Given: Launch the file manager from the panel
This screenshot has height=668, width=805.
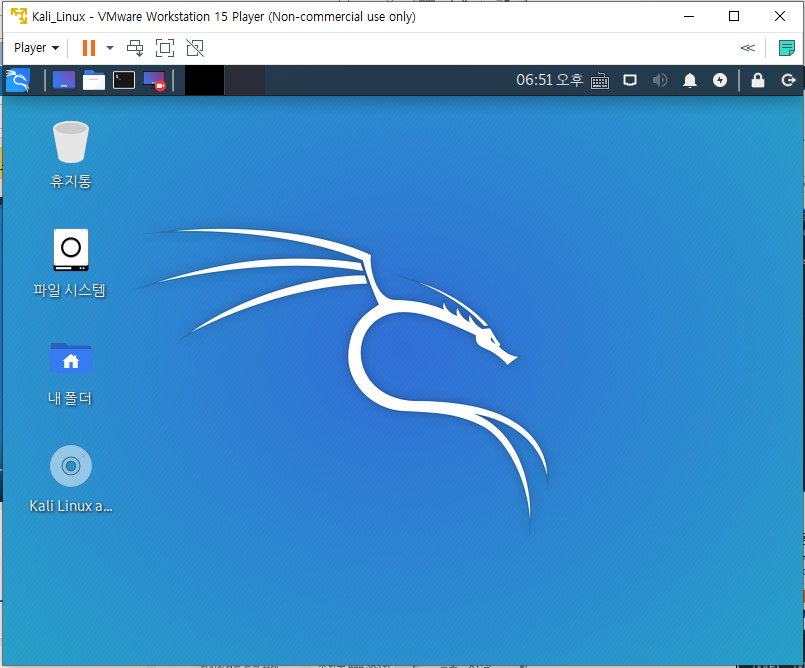Looking at the screenshot, I should point(94,80).
